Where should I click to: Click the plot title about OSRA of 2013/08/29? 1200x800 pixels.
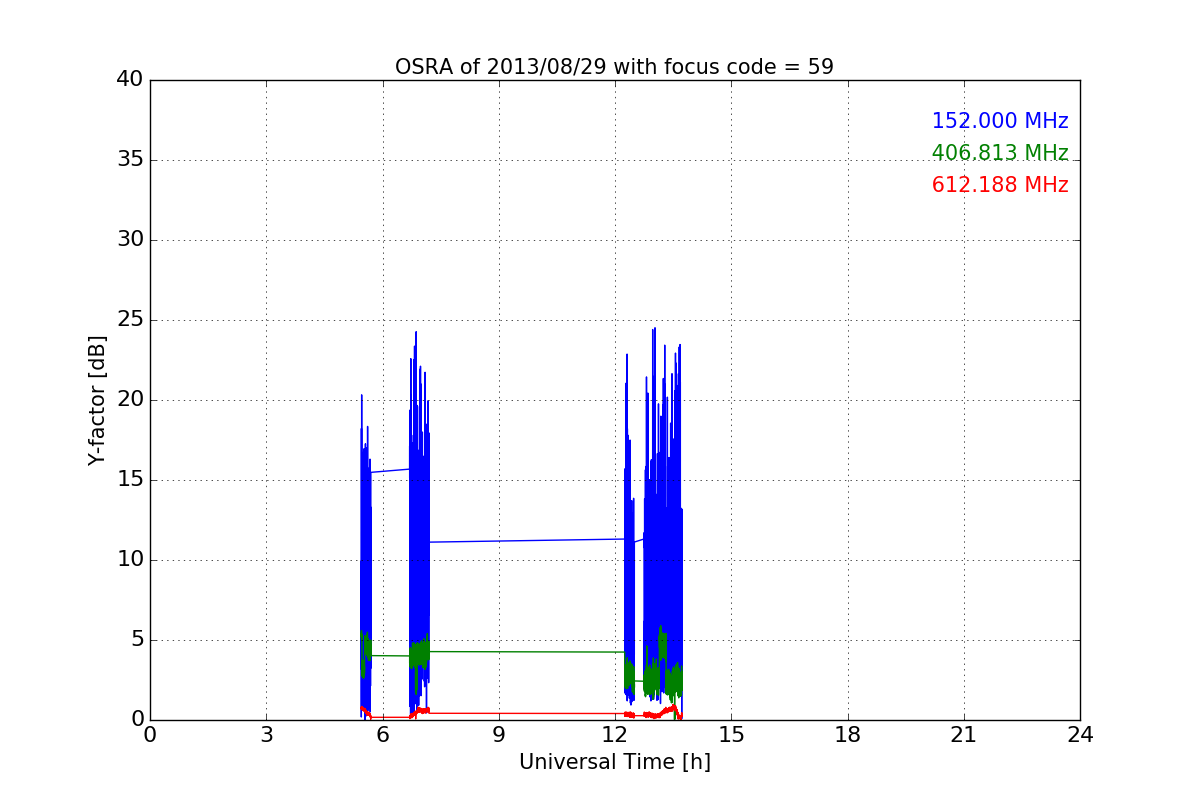click(x=614, y=67)
